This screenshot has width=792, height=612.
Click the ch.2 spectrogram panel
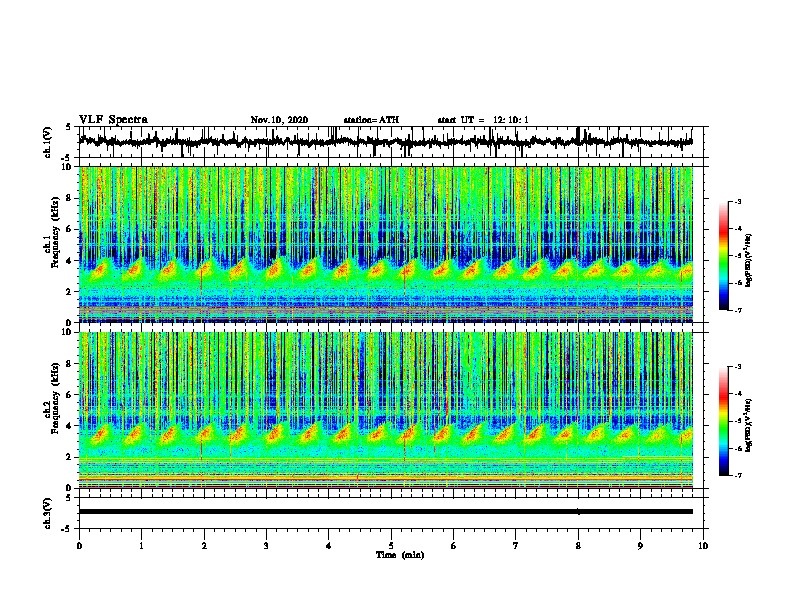[x=386, y=410]
